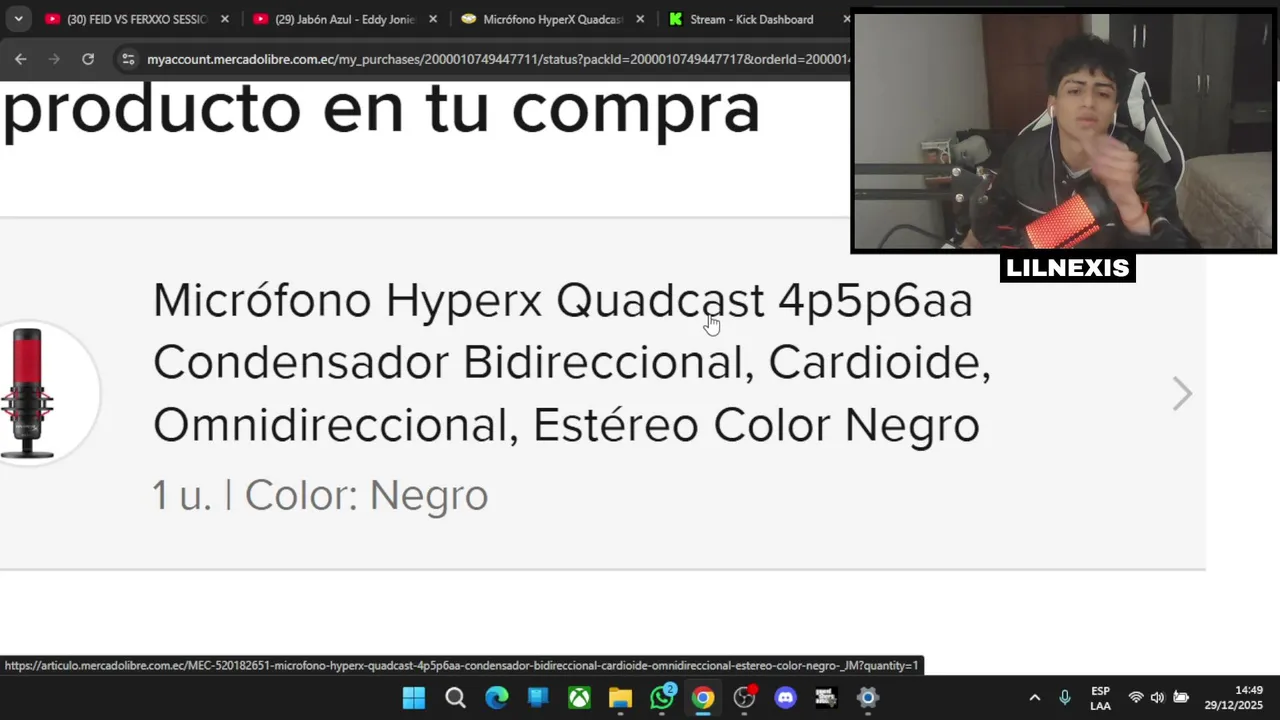This screenshot has width=1280, height=720.
Task: Close the FEID VS FERXXO tab
Action: point(224,19)
